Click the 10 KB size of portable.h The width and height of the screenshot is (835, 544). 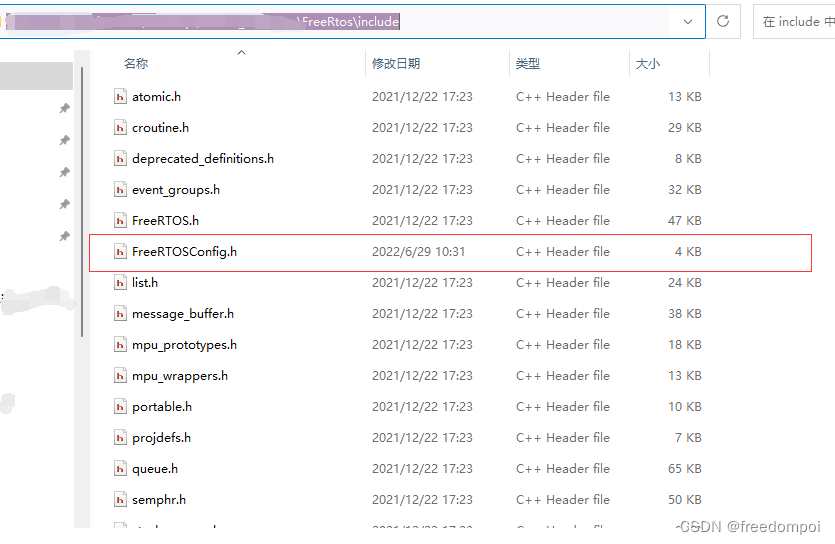(x=685, y=407)
